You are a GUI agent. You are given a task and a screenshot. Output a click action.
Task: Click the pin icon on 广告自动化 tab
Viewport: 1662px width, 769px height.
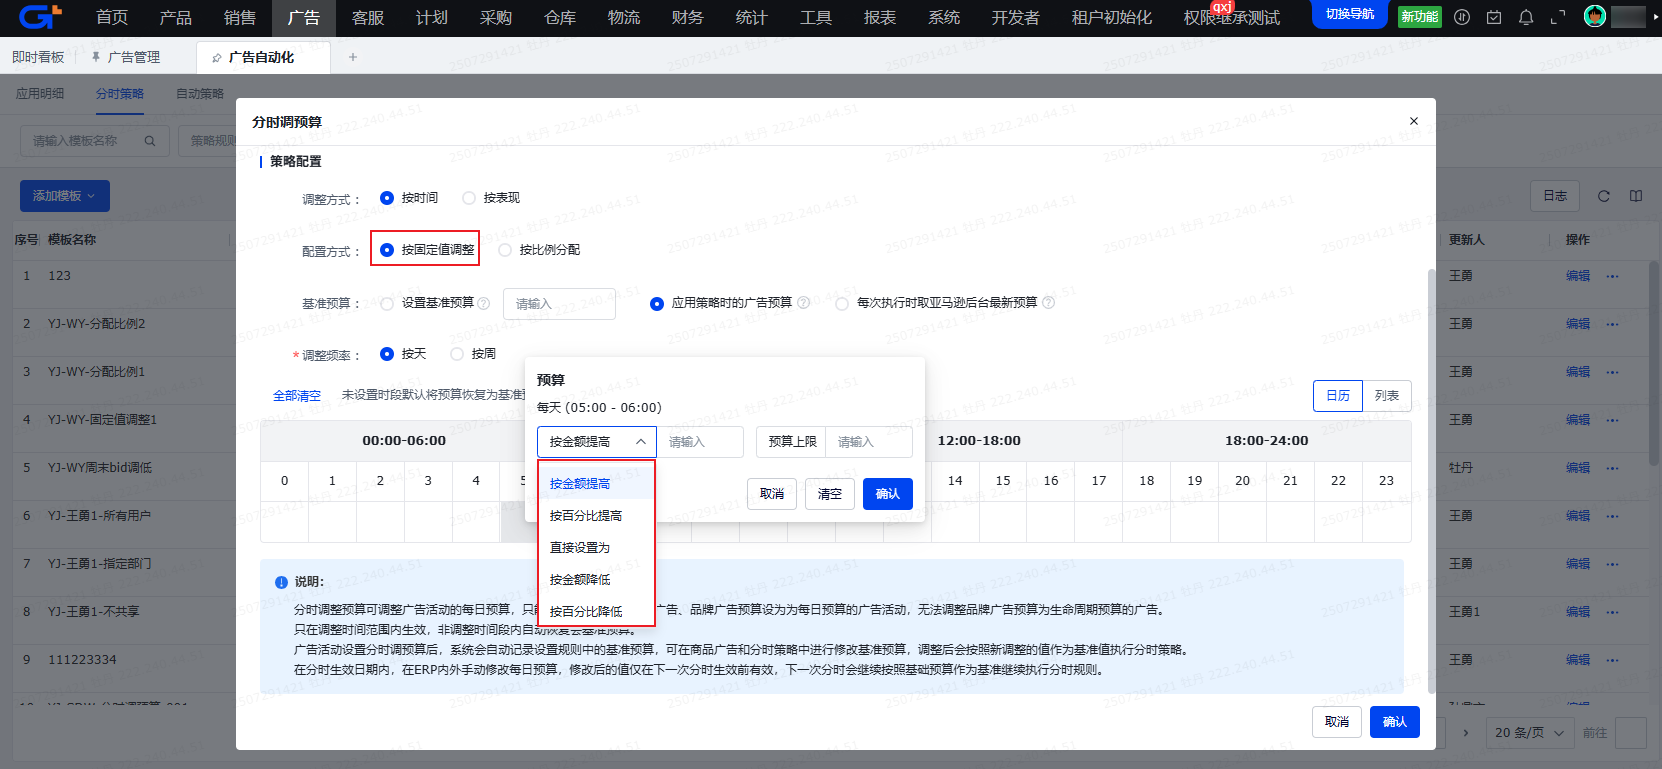click(x=216, y=58)
